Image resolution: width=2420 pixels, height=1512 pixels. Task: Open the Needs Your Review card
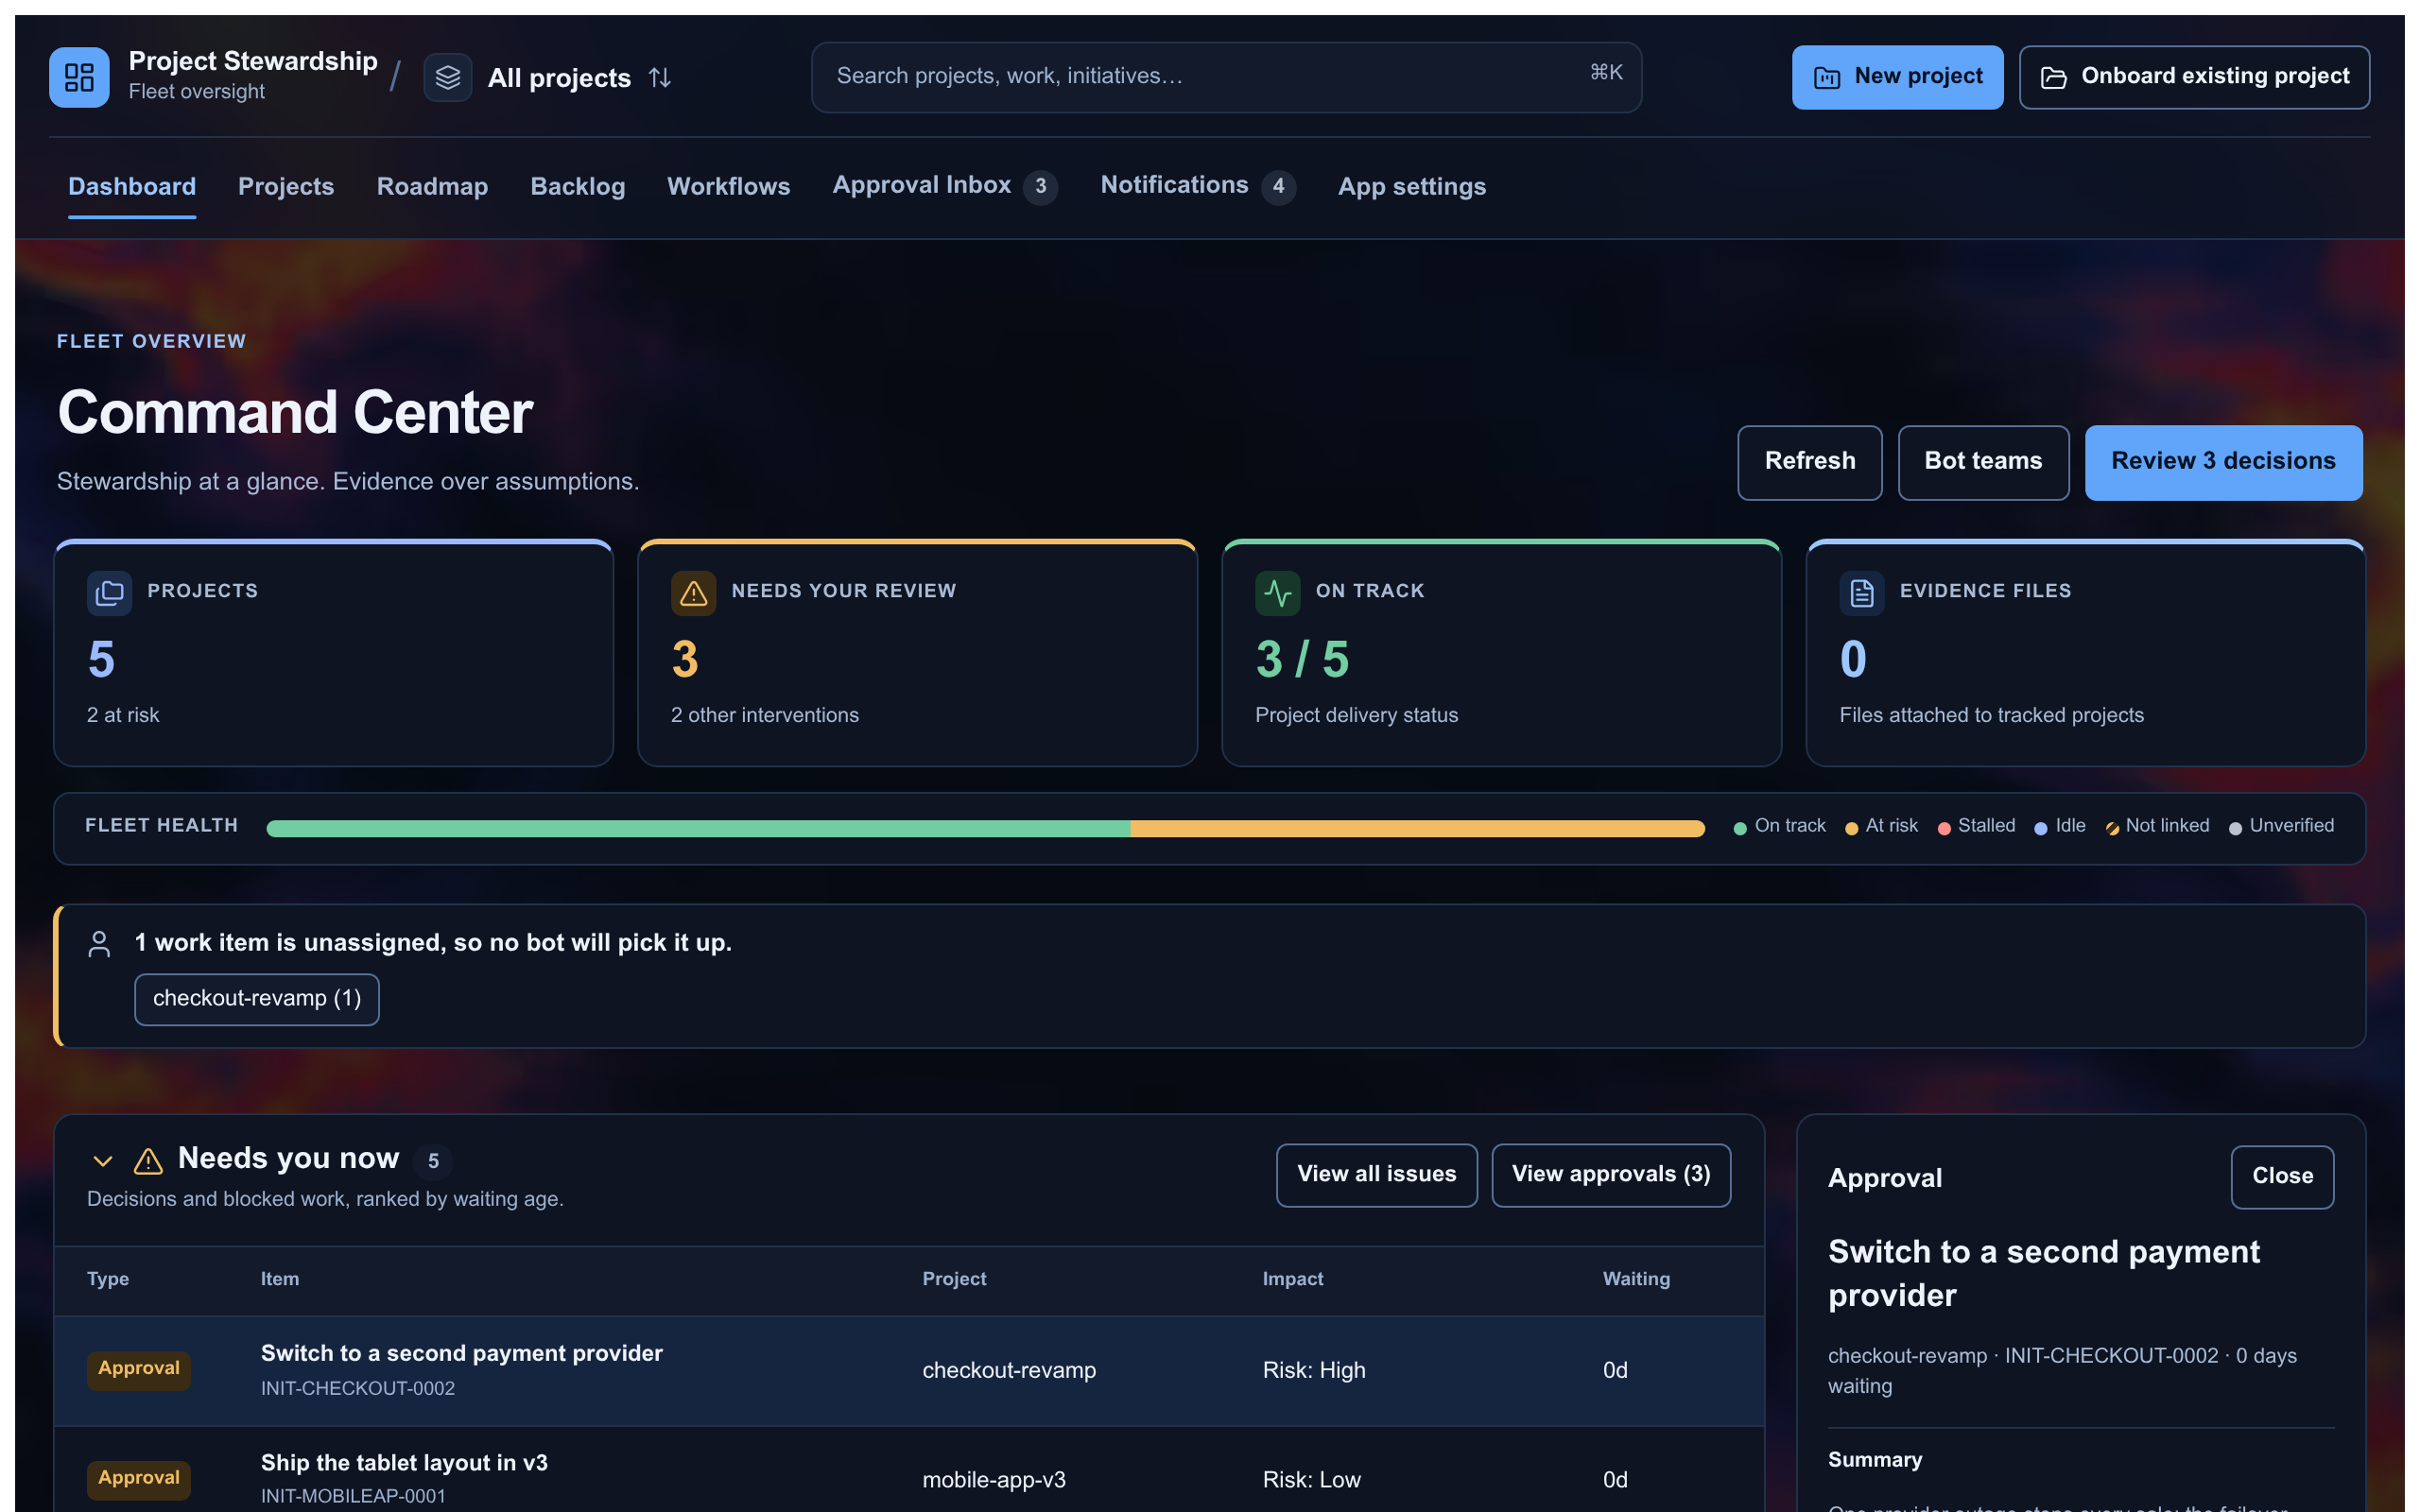pyautogui.click(x=917, y=653)
